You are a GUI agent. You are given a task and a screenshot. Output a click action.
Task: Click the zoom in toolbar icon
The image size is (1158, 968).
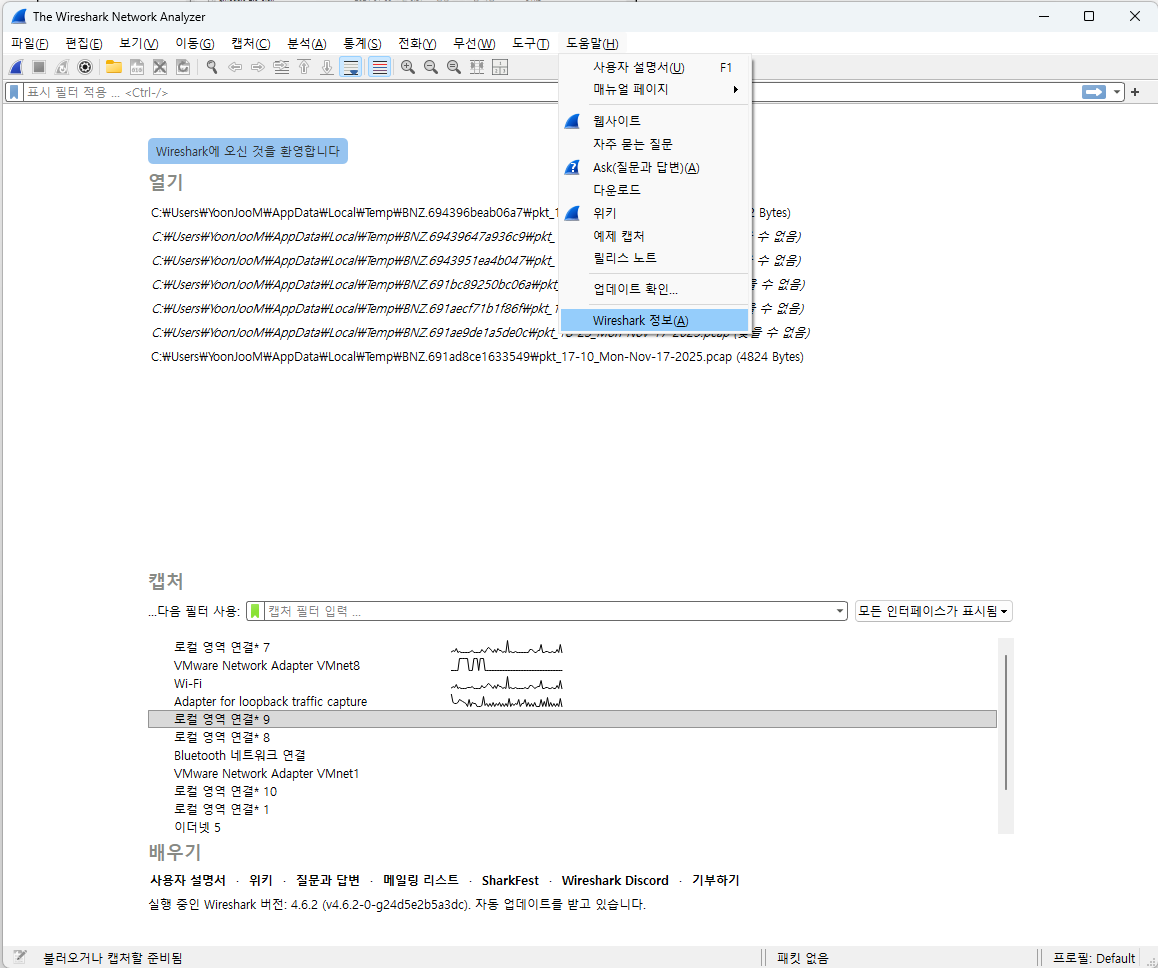pyautogui.click(x=408, y=67)
